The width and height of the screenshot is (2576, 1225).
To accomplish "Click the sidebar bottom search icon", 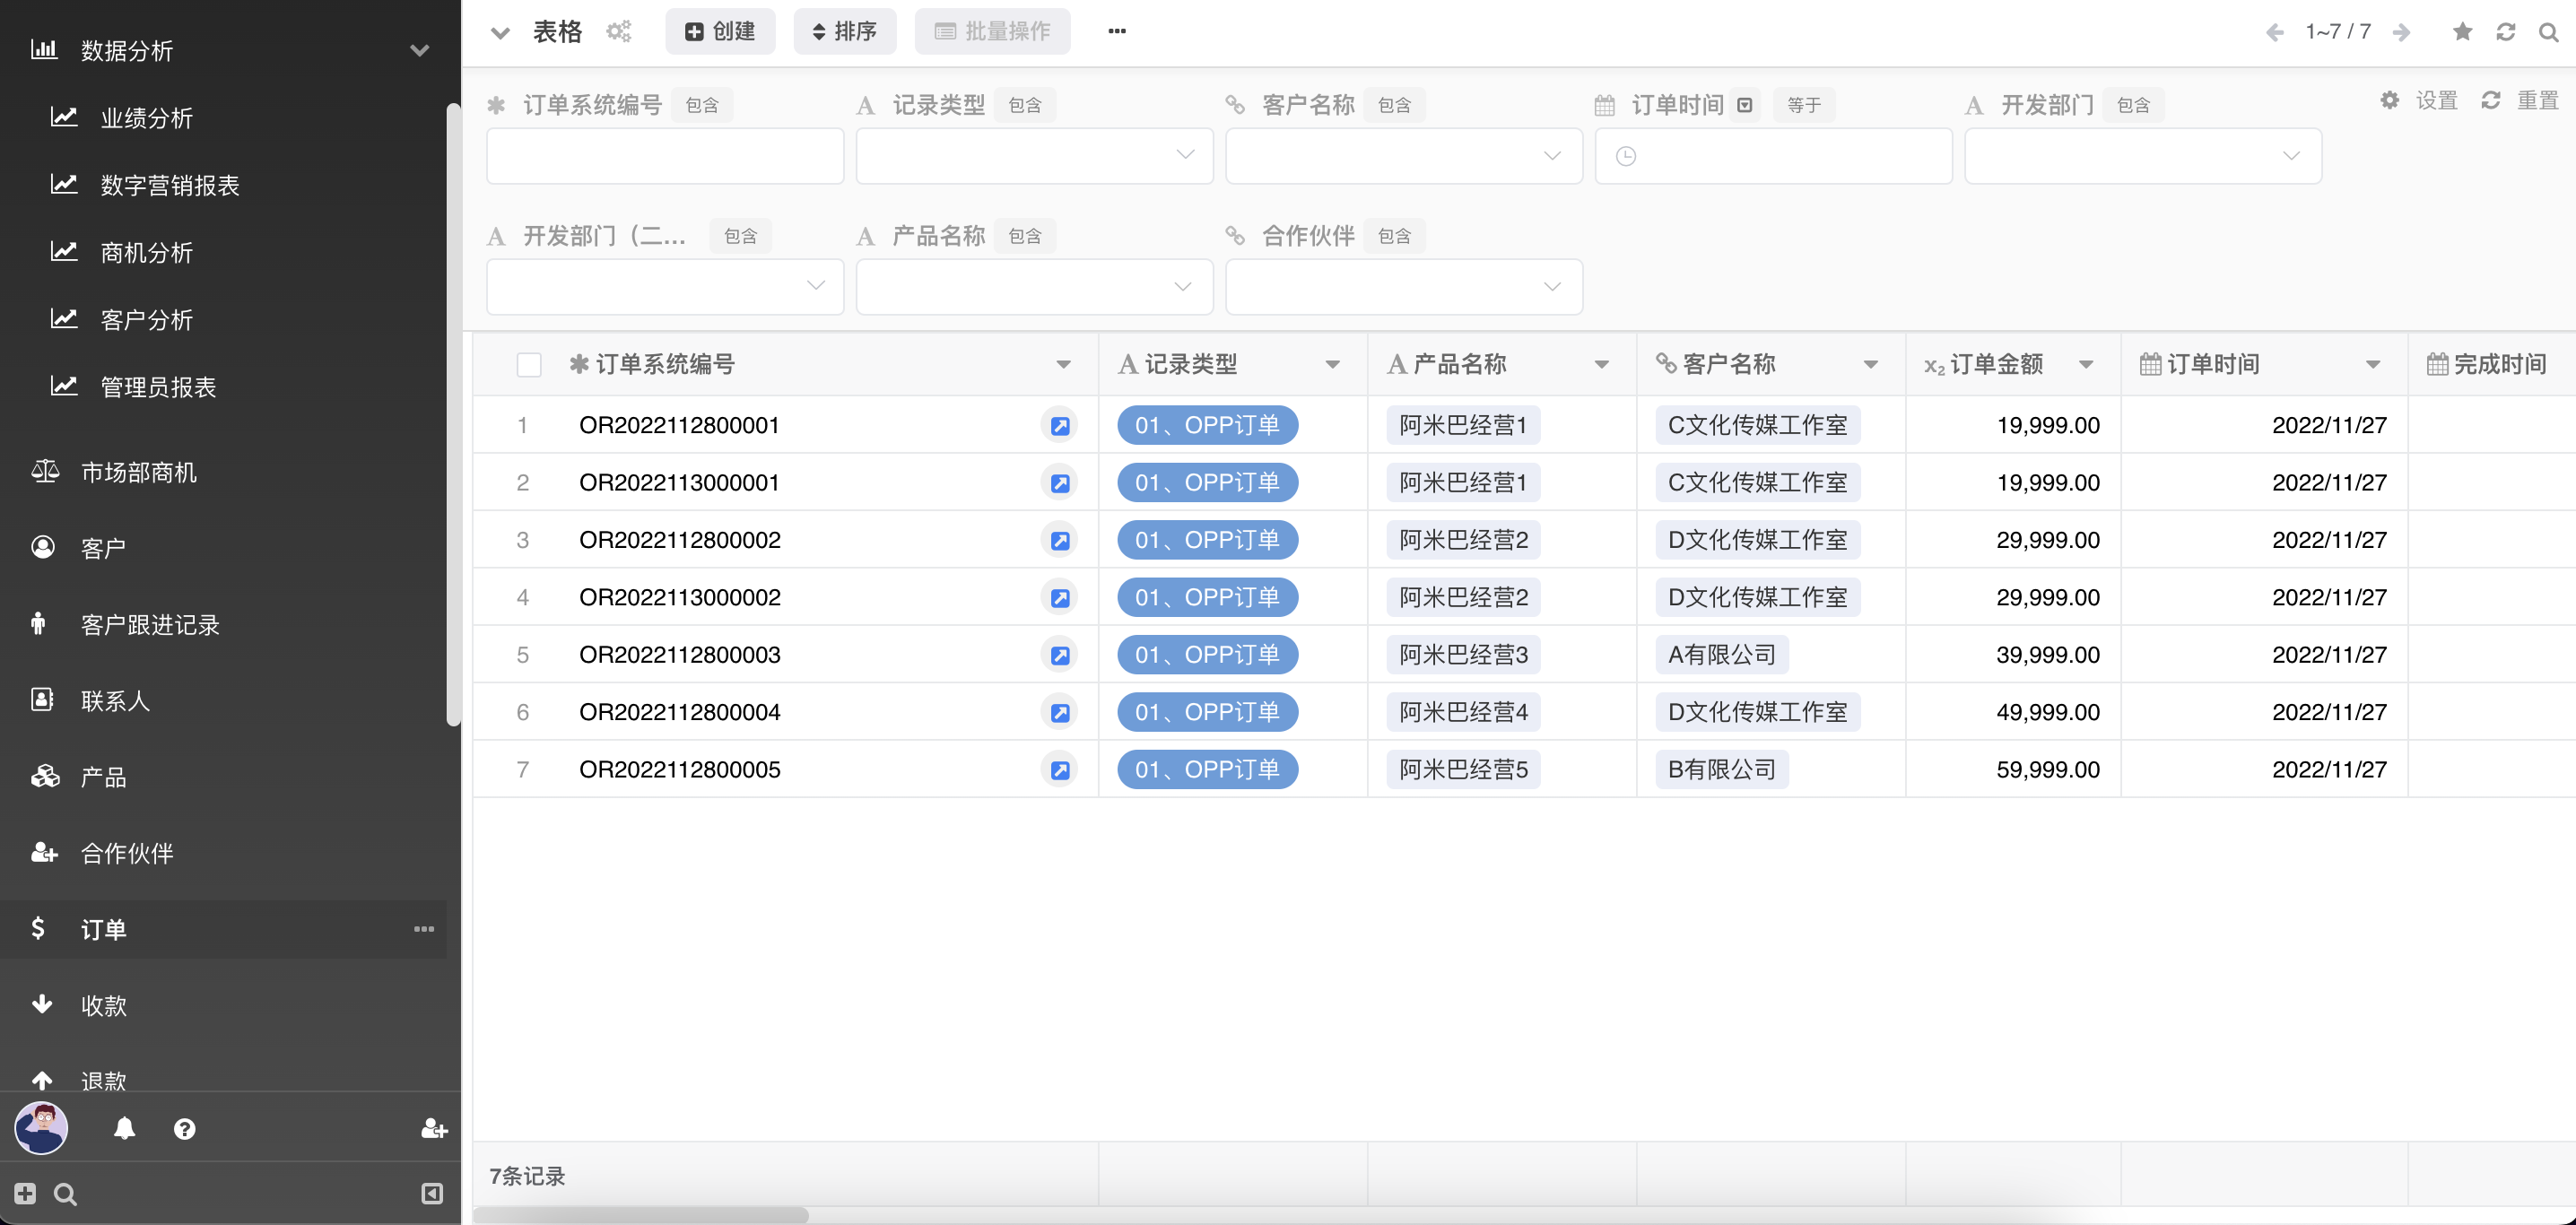I will click(x=65, y=1194).
